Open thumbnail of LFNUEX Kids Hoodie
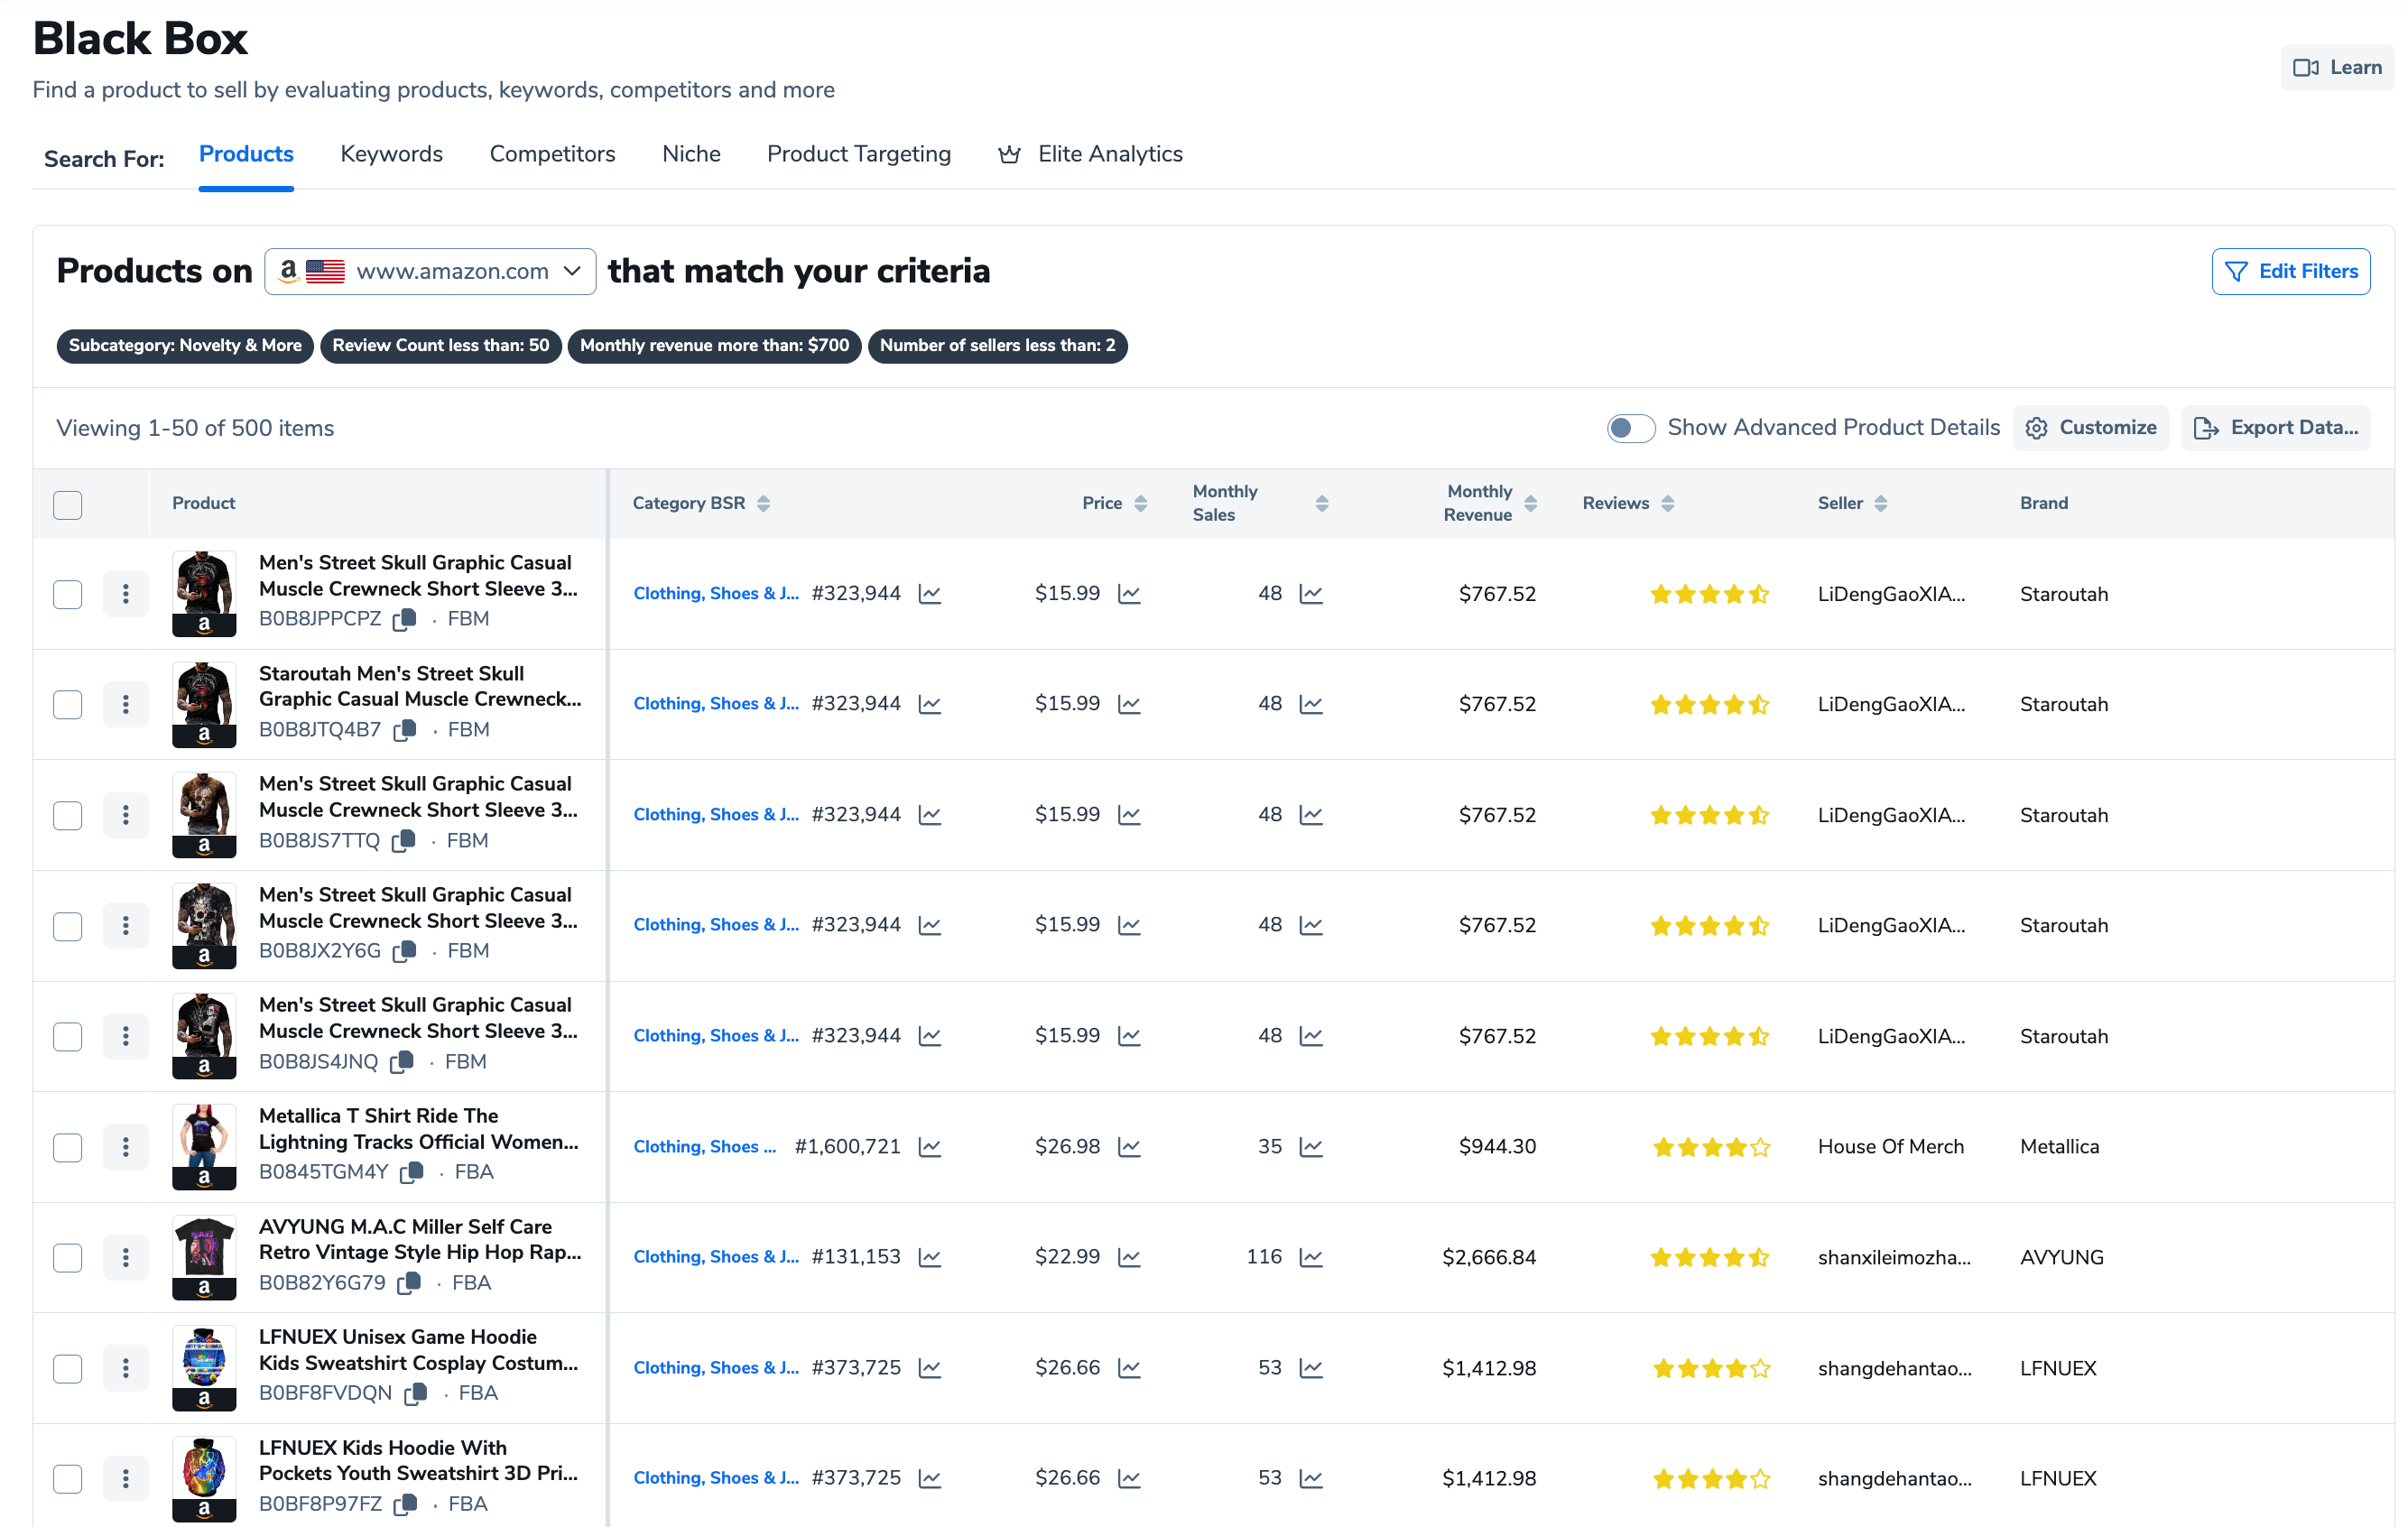The height and width of the screenshot is (1527, 2408). (204, 1478)
